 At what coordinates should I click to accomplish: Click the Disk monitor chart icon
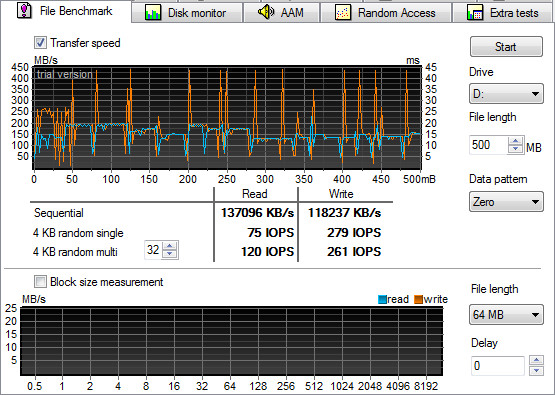point(153,13)
